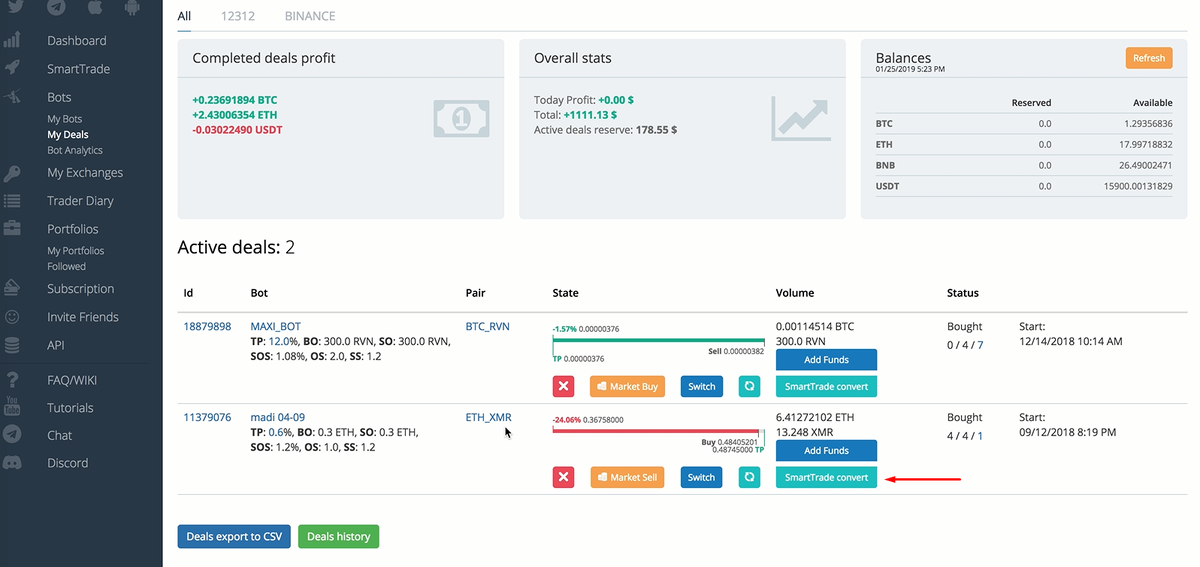Click the YouTube Tutorials icon
Image resolution: width=1200 pixels, height=567 pixels.
(12, 407)
